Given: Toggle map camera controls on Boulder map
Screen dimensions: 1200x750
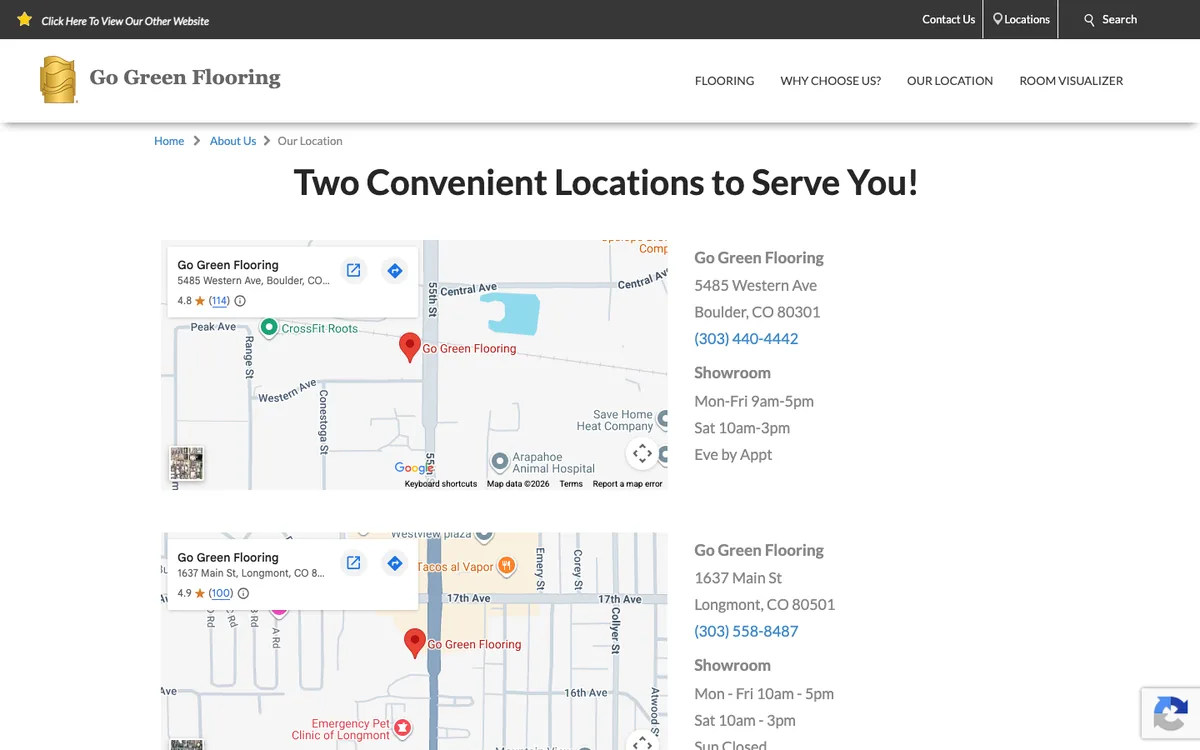Looking at the screenshot, I should point(642,453).
